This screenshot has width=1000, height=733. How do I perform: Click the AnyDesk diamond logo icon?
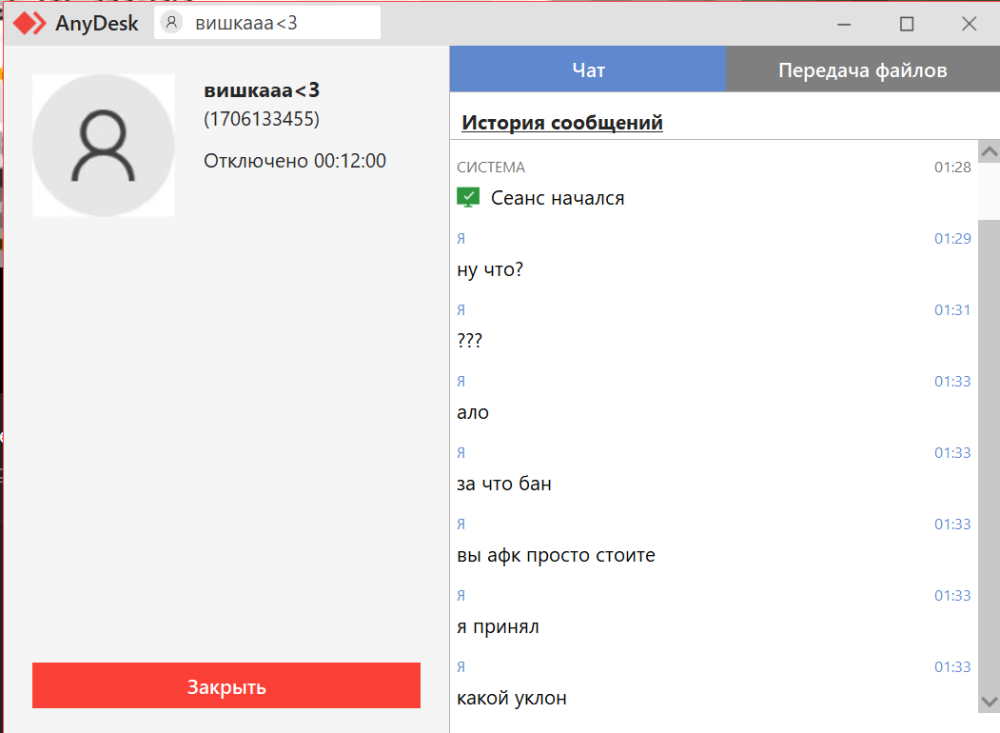pos(26,22)
